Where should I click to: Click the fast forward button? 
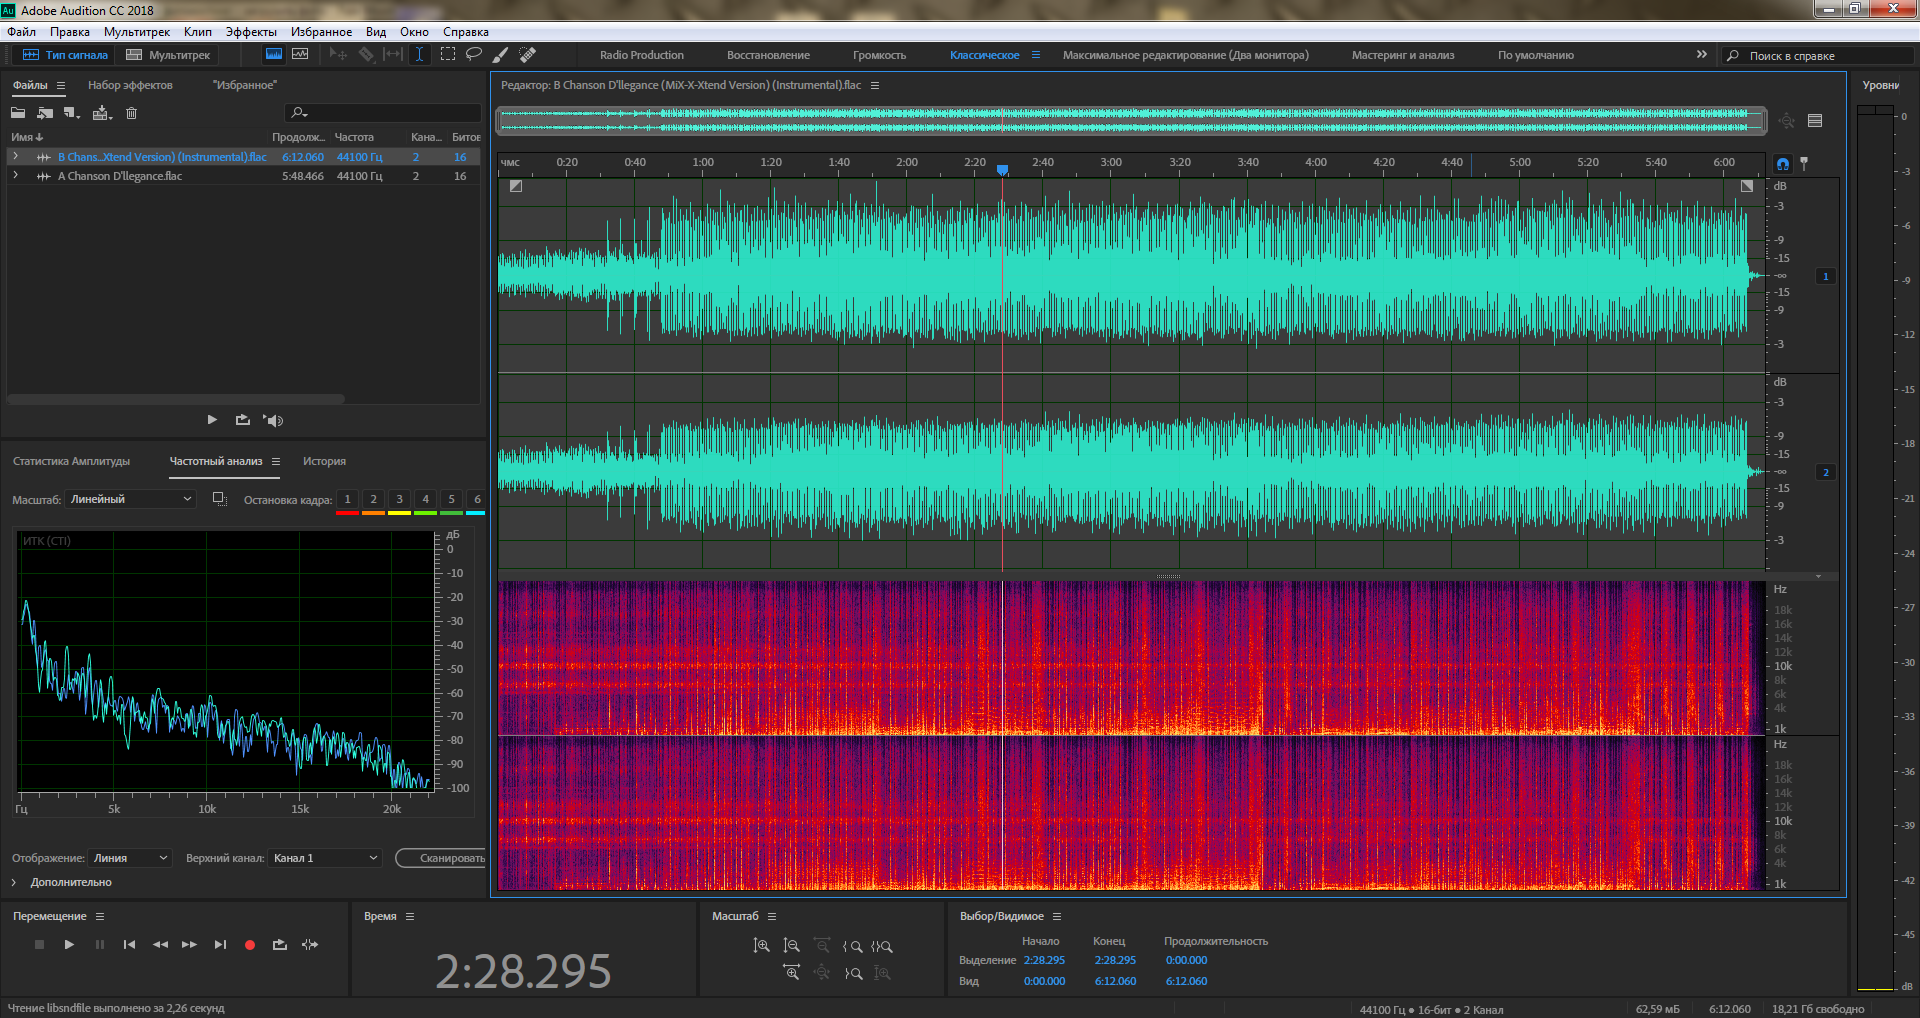point(189,944)
